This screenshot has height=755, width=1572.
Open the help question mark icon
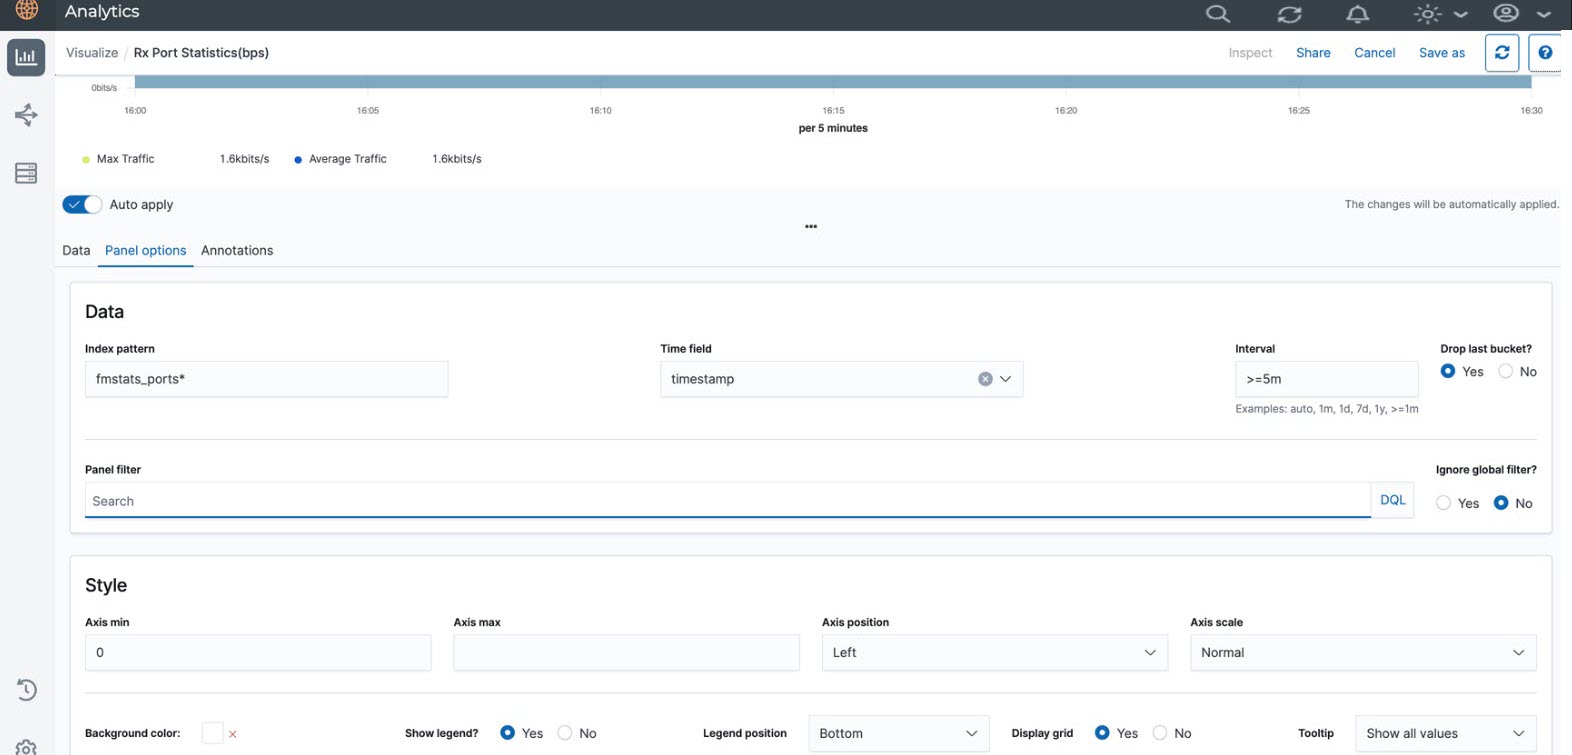[x=1545, y=53]
